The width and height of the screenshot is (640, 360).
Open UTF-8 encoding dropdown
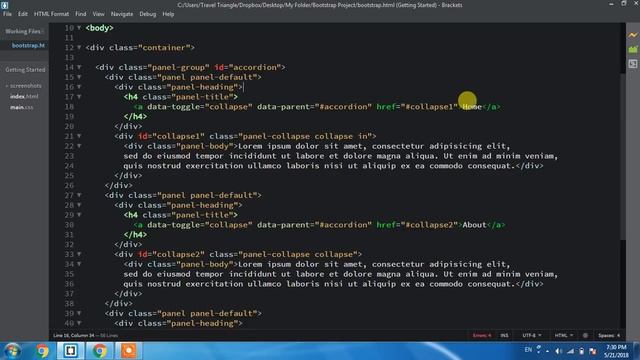(532, 336)
